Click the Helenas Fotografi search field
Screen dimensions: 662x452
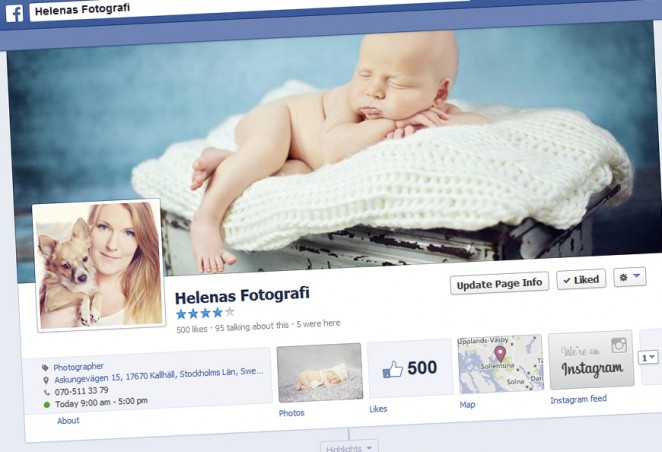coord(249,6)
